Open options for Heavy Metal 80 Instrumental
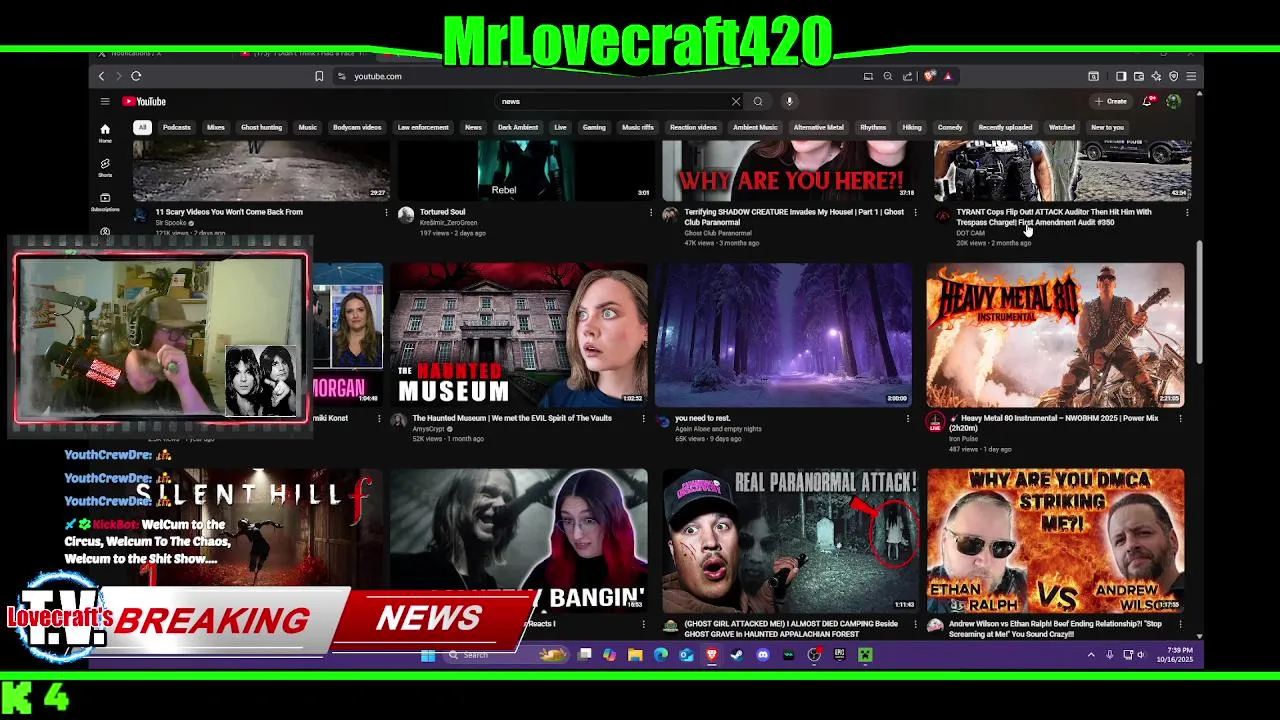This screenshot has height=720, width=1280. click(x=1180, y=418)
